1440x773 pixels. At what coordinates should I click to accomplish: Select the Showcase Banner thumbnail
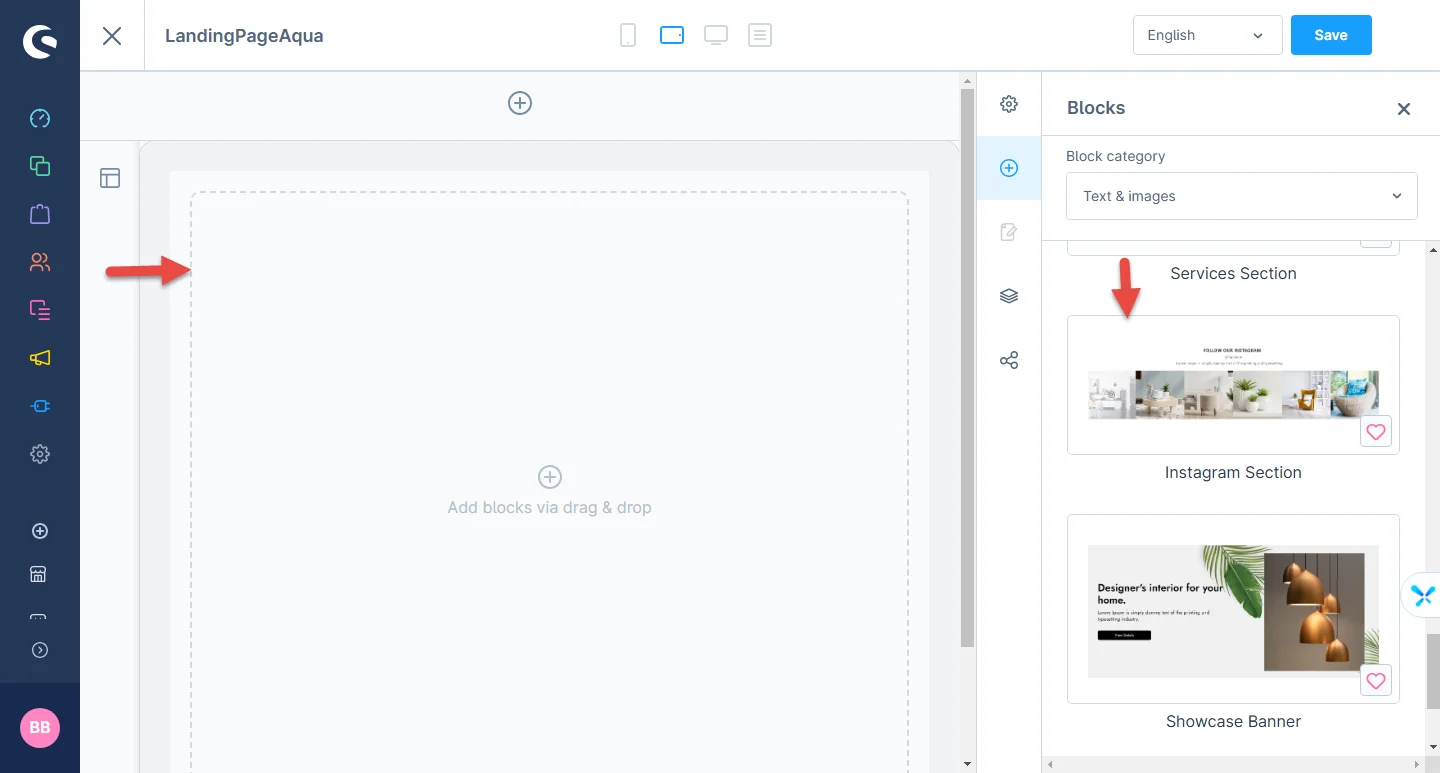tap(1233, 608)
